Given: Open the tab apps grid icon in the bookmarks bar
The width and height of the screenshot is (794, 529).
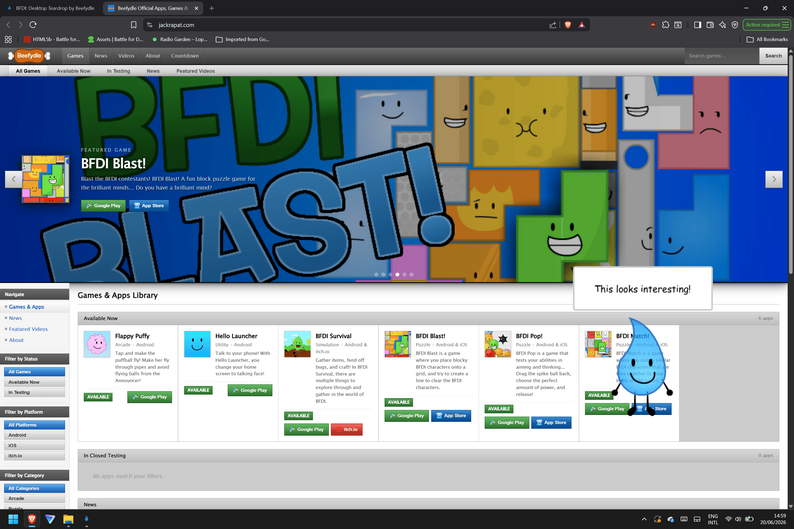Looking at the screenshot, I should [x=8, y=39].
